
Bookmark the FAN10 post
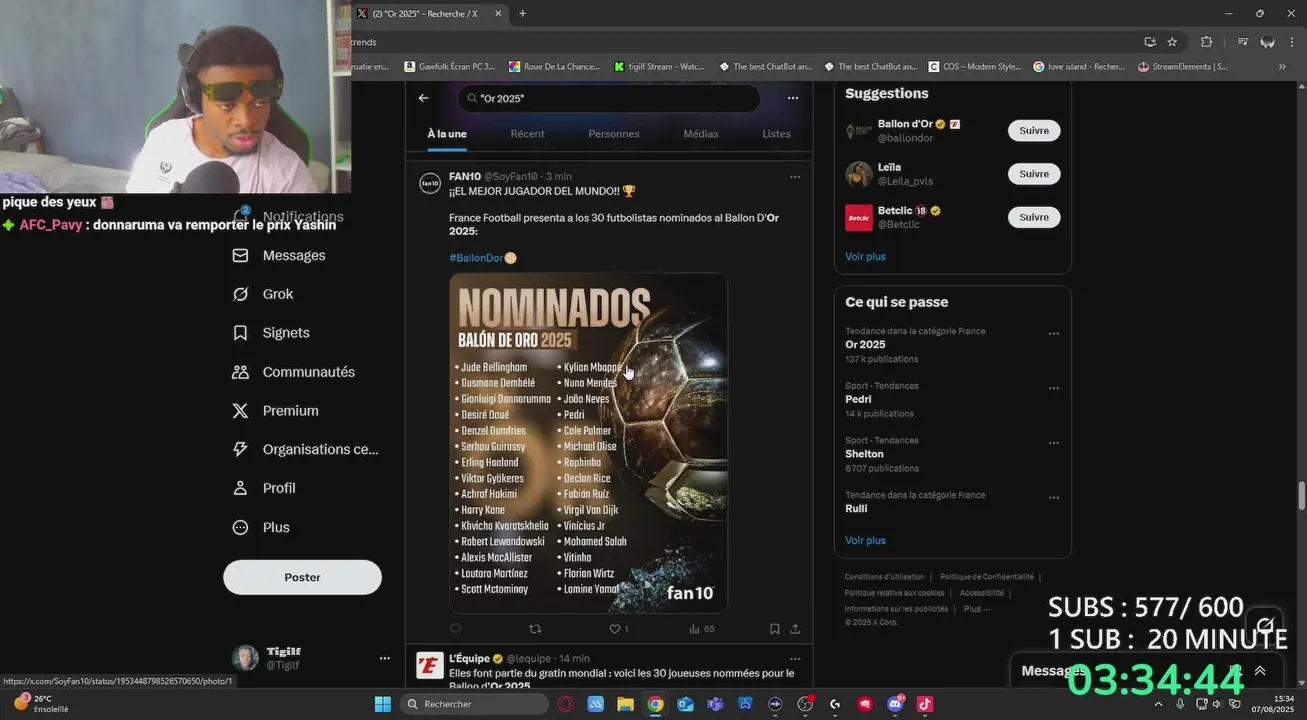click(x=774, y=629)
